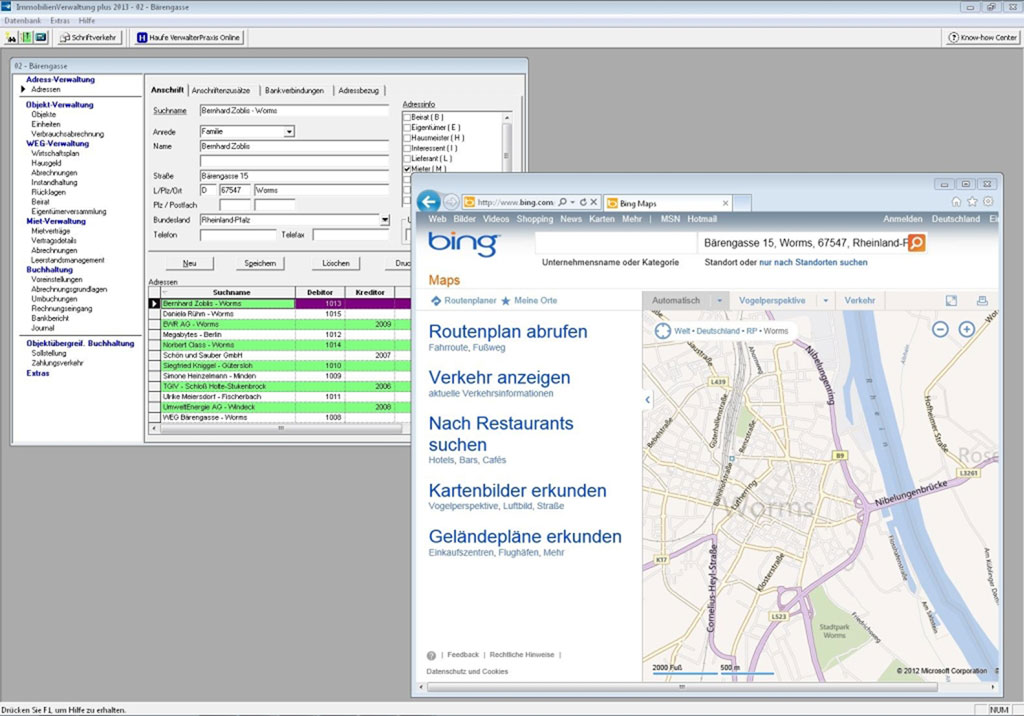Open the Know-how Center help button

click(x=982, y=37)
